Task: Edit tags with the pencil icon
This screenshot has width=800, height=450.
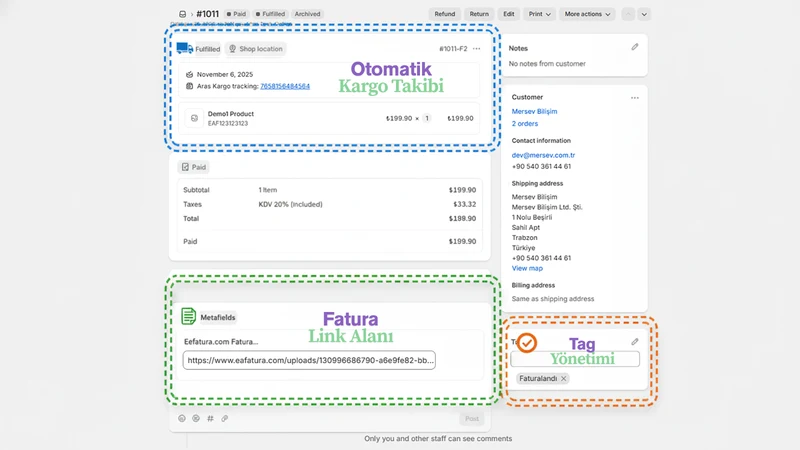Action: (x=635, y=342)
